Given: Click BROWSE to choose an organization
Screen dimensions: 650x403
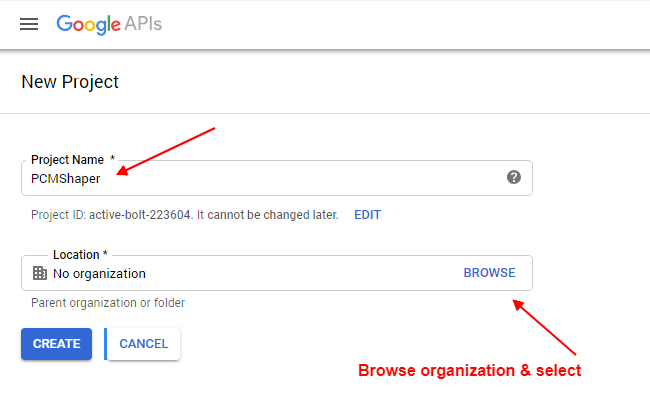Looking at the screenshot, I should (x=489, y=273).
